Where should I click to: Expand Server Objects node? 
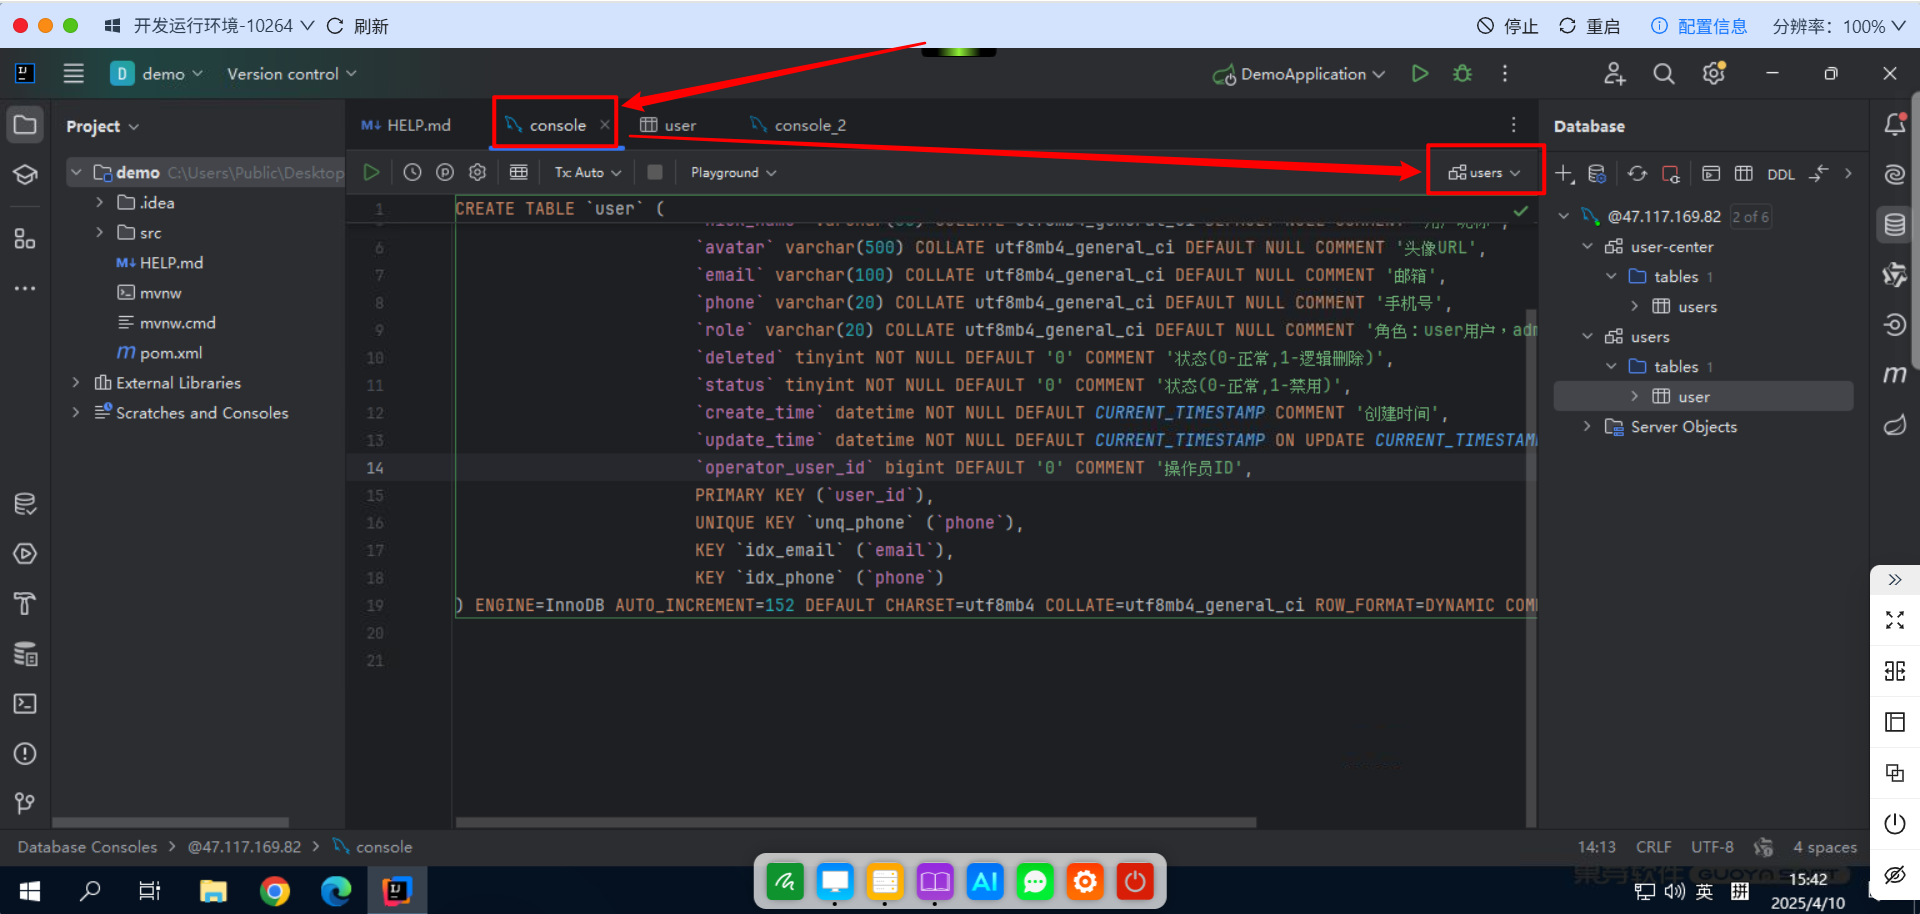point(1587,426)
